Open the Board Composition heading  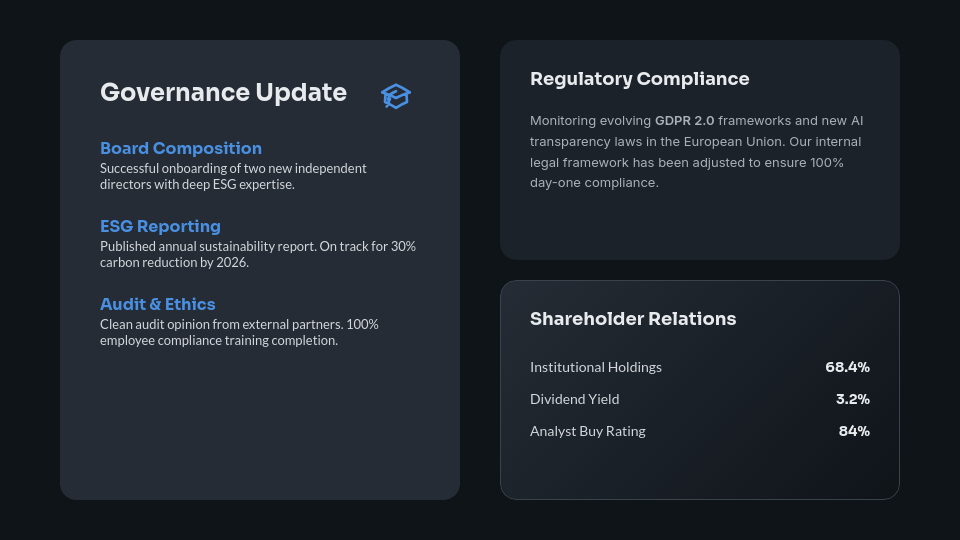[x=181, y=148]
